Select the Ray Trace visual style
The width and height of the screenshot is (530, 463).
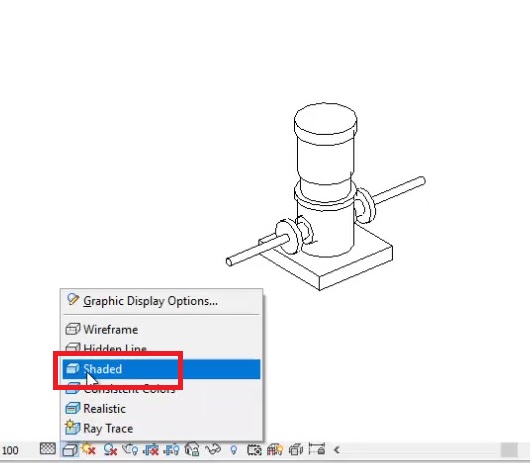coord(161,429)
